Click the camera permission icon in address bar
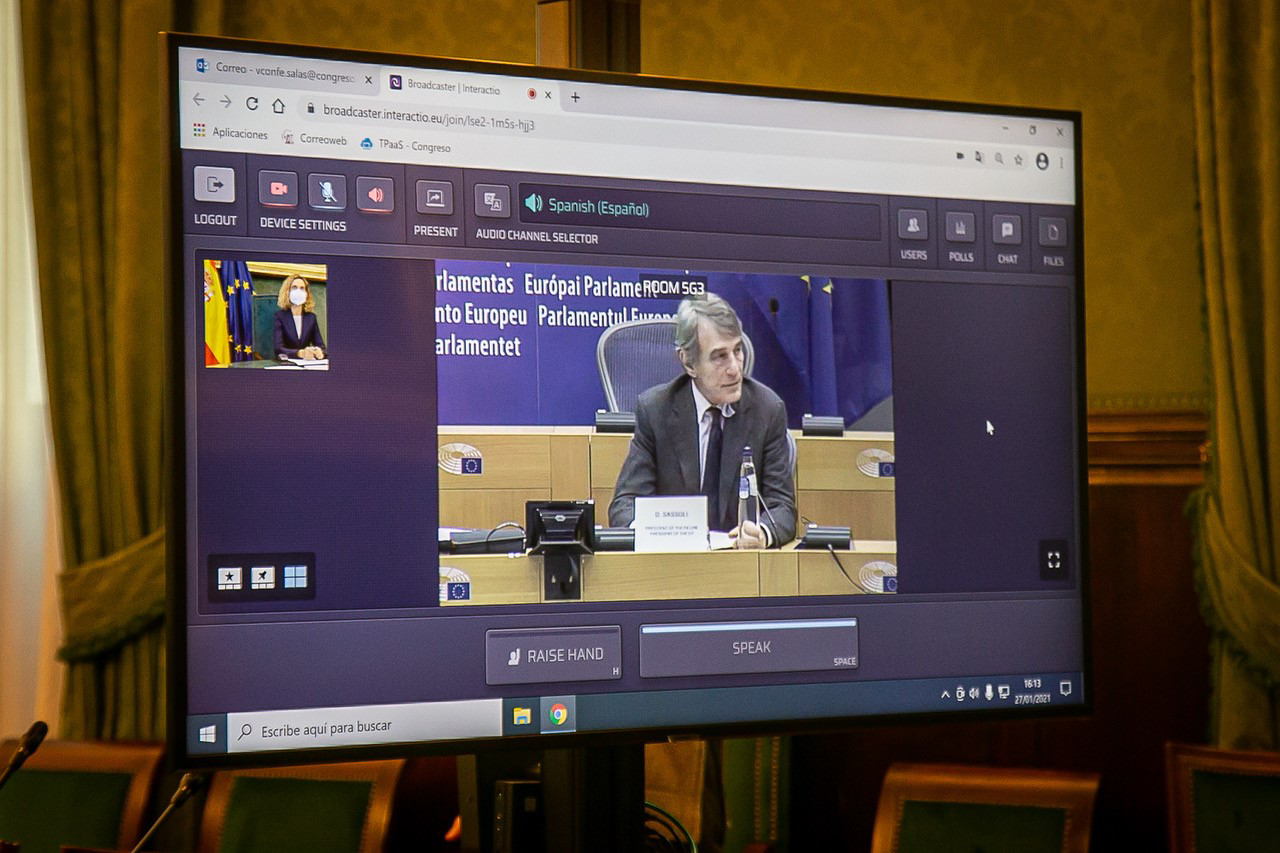 (960, 156)
